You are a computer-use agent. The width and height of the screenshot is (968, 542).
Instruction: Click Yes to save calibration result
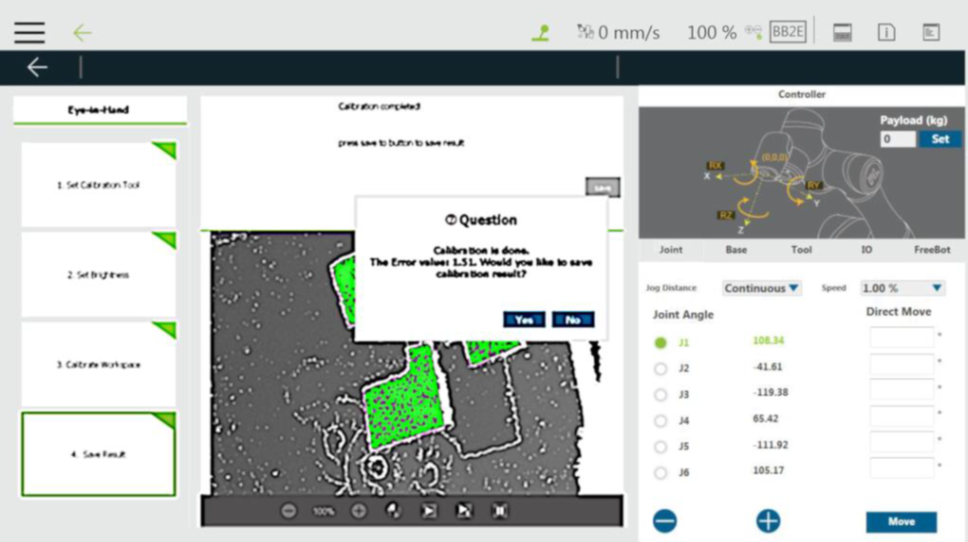[524, 320]
